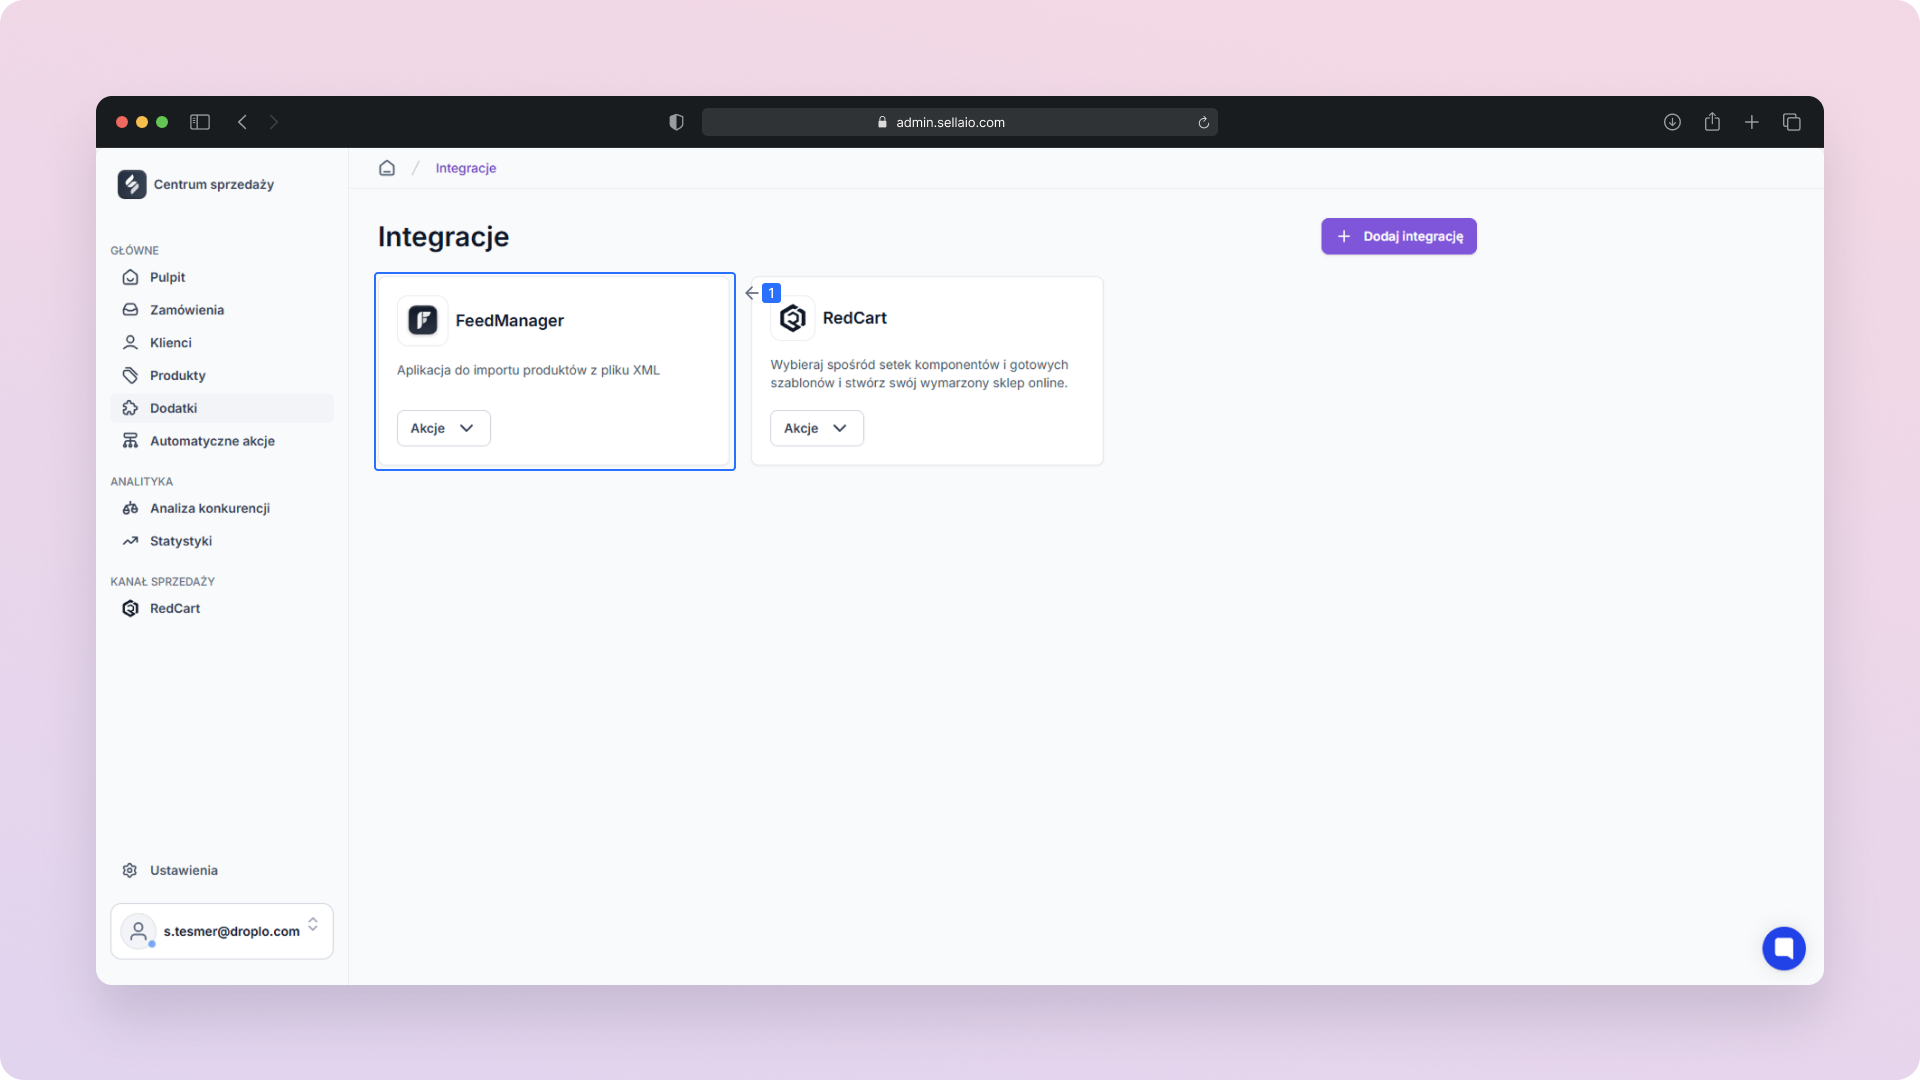Viewport: 1920px width, 1080px height.
Task: Click the RedCart card logo
Action: tap(793, 318)
